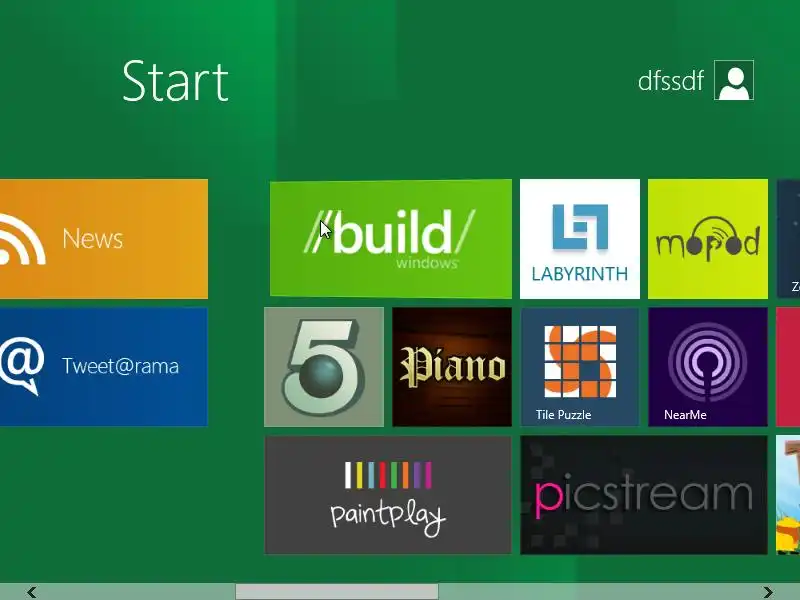The width and height of the screenshot is (800, 600).
Task: Launch the 5 ball game tile
Action: [x=324, y=367]
